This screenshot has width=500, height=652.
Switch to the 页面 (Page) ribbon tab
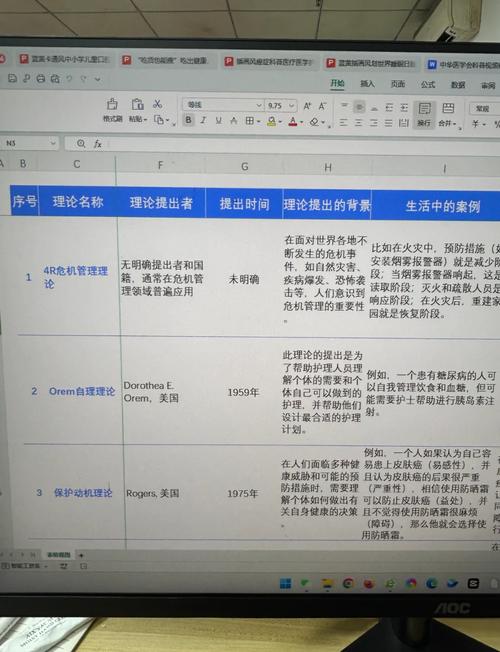point(398,84)
